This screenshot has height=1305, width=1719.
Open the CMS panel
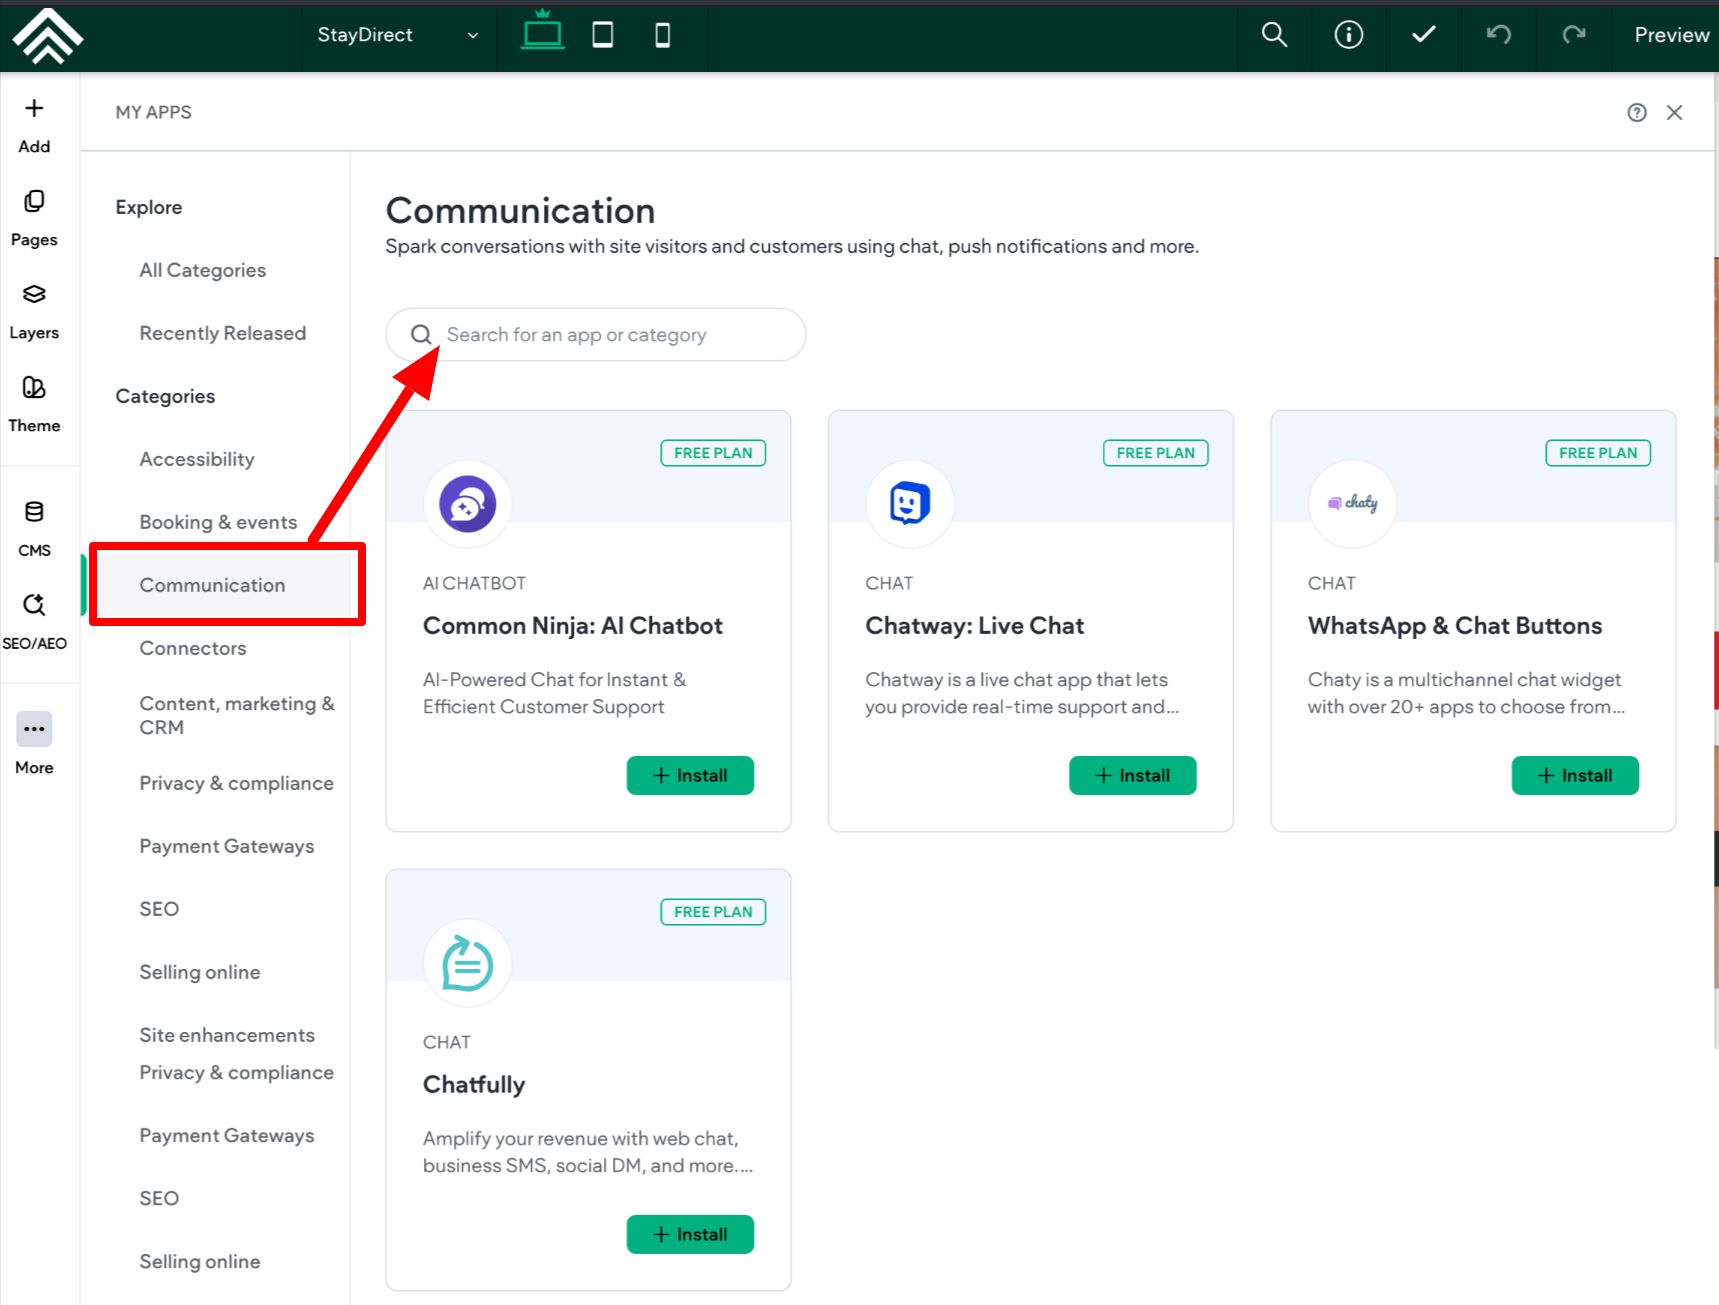pos(34,530)
